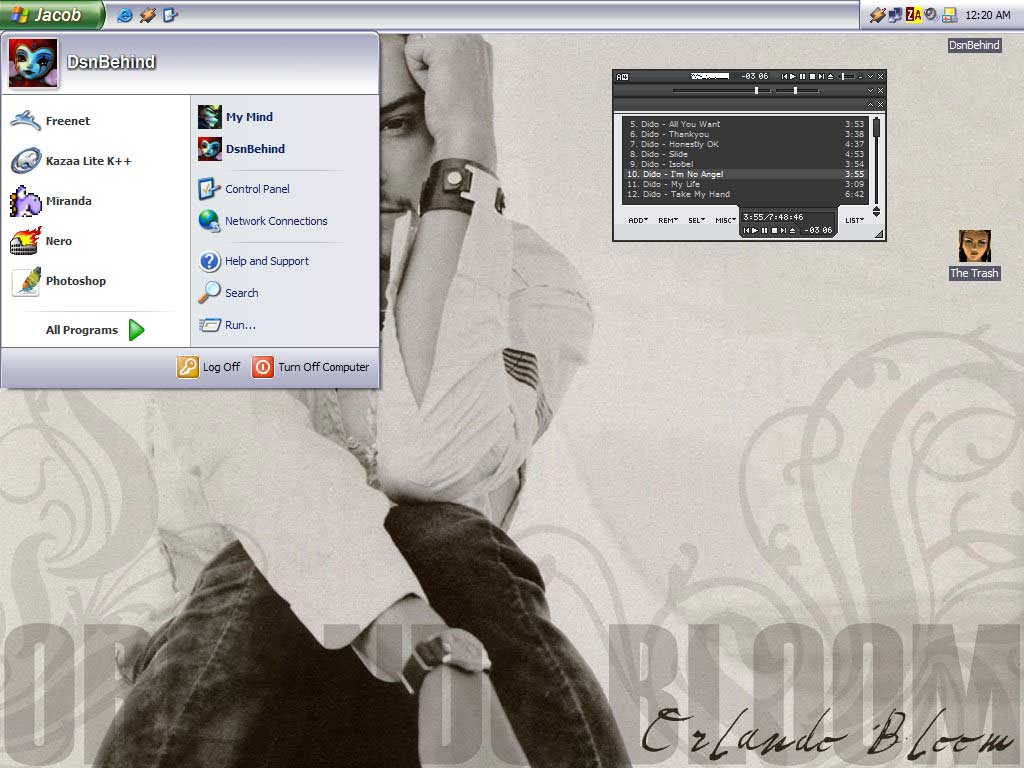Click the playlist vertical scrollbar handle
The width and height of the screenshot is (1024, 768).
click(876, 128)
